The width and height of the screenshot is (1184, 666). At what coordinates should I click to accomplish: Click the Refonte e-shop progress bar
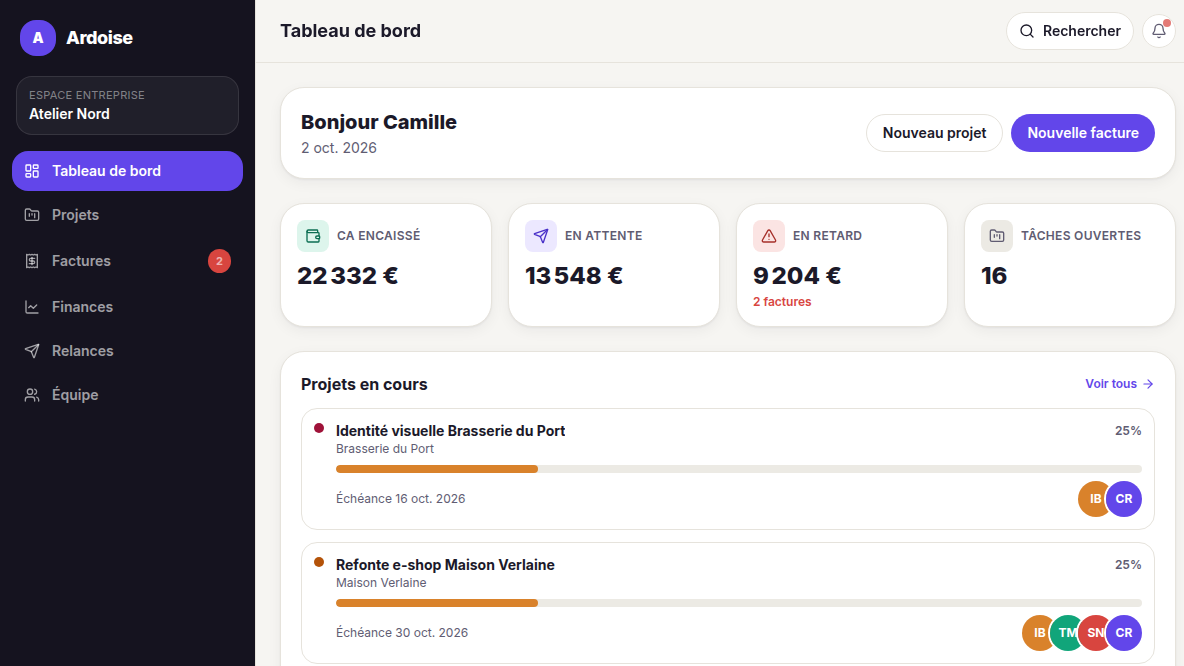coord(738,603)
